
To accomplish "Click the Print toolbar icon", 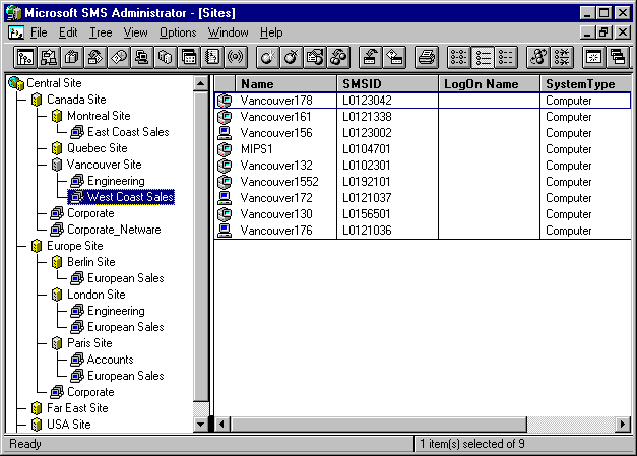I will coord(427,57).
